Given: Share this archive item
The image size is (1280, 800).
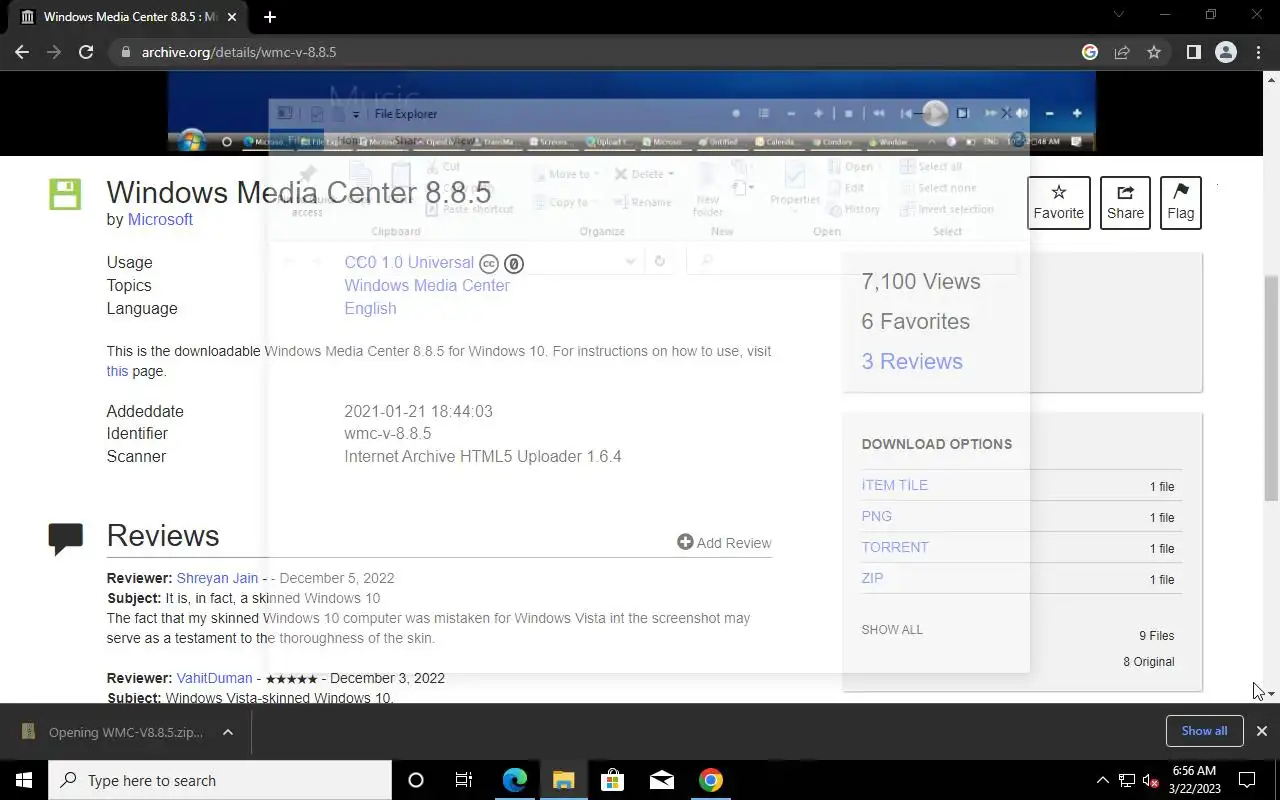Looking at the screenshot, I should [1125, 203].
